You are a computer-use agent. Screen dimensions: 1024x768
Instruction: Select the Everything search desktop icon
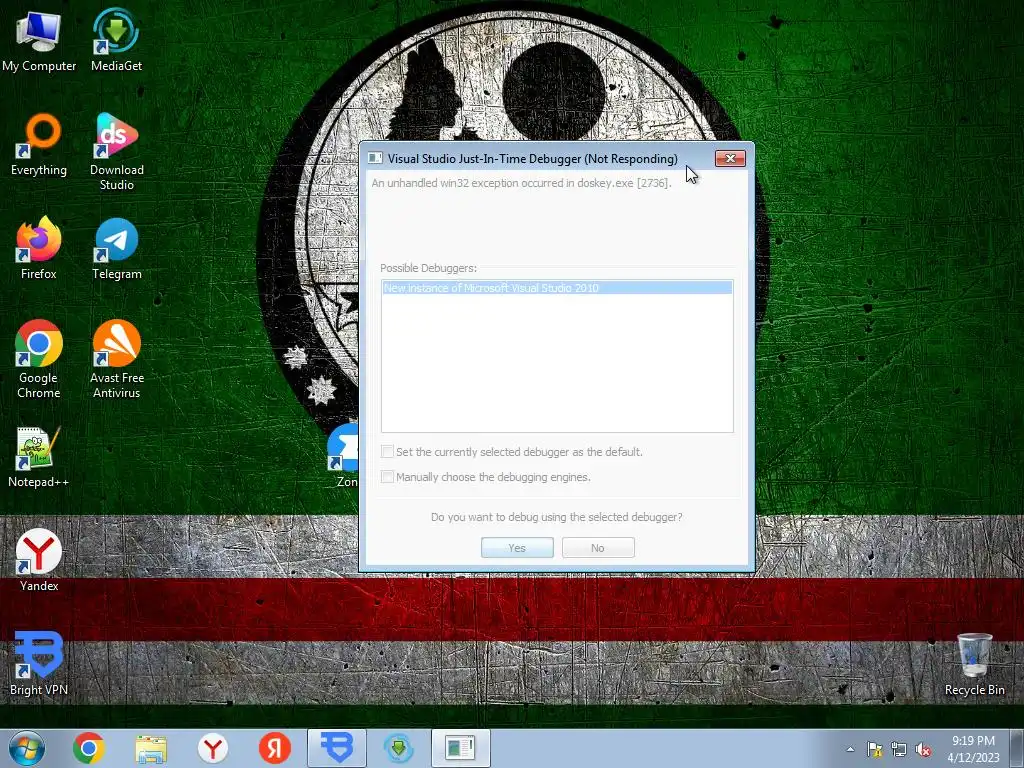[39, 145]
